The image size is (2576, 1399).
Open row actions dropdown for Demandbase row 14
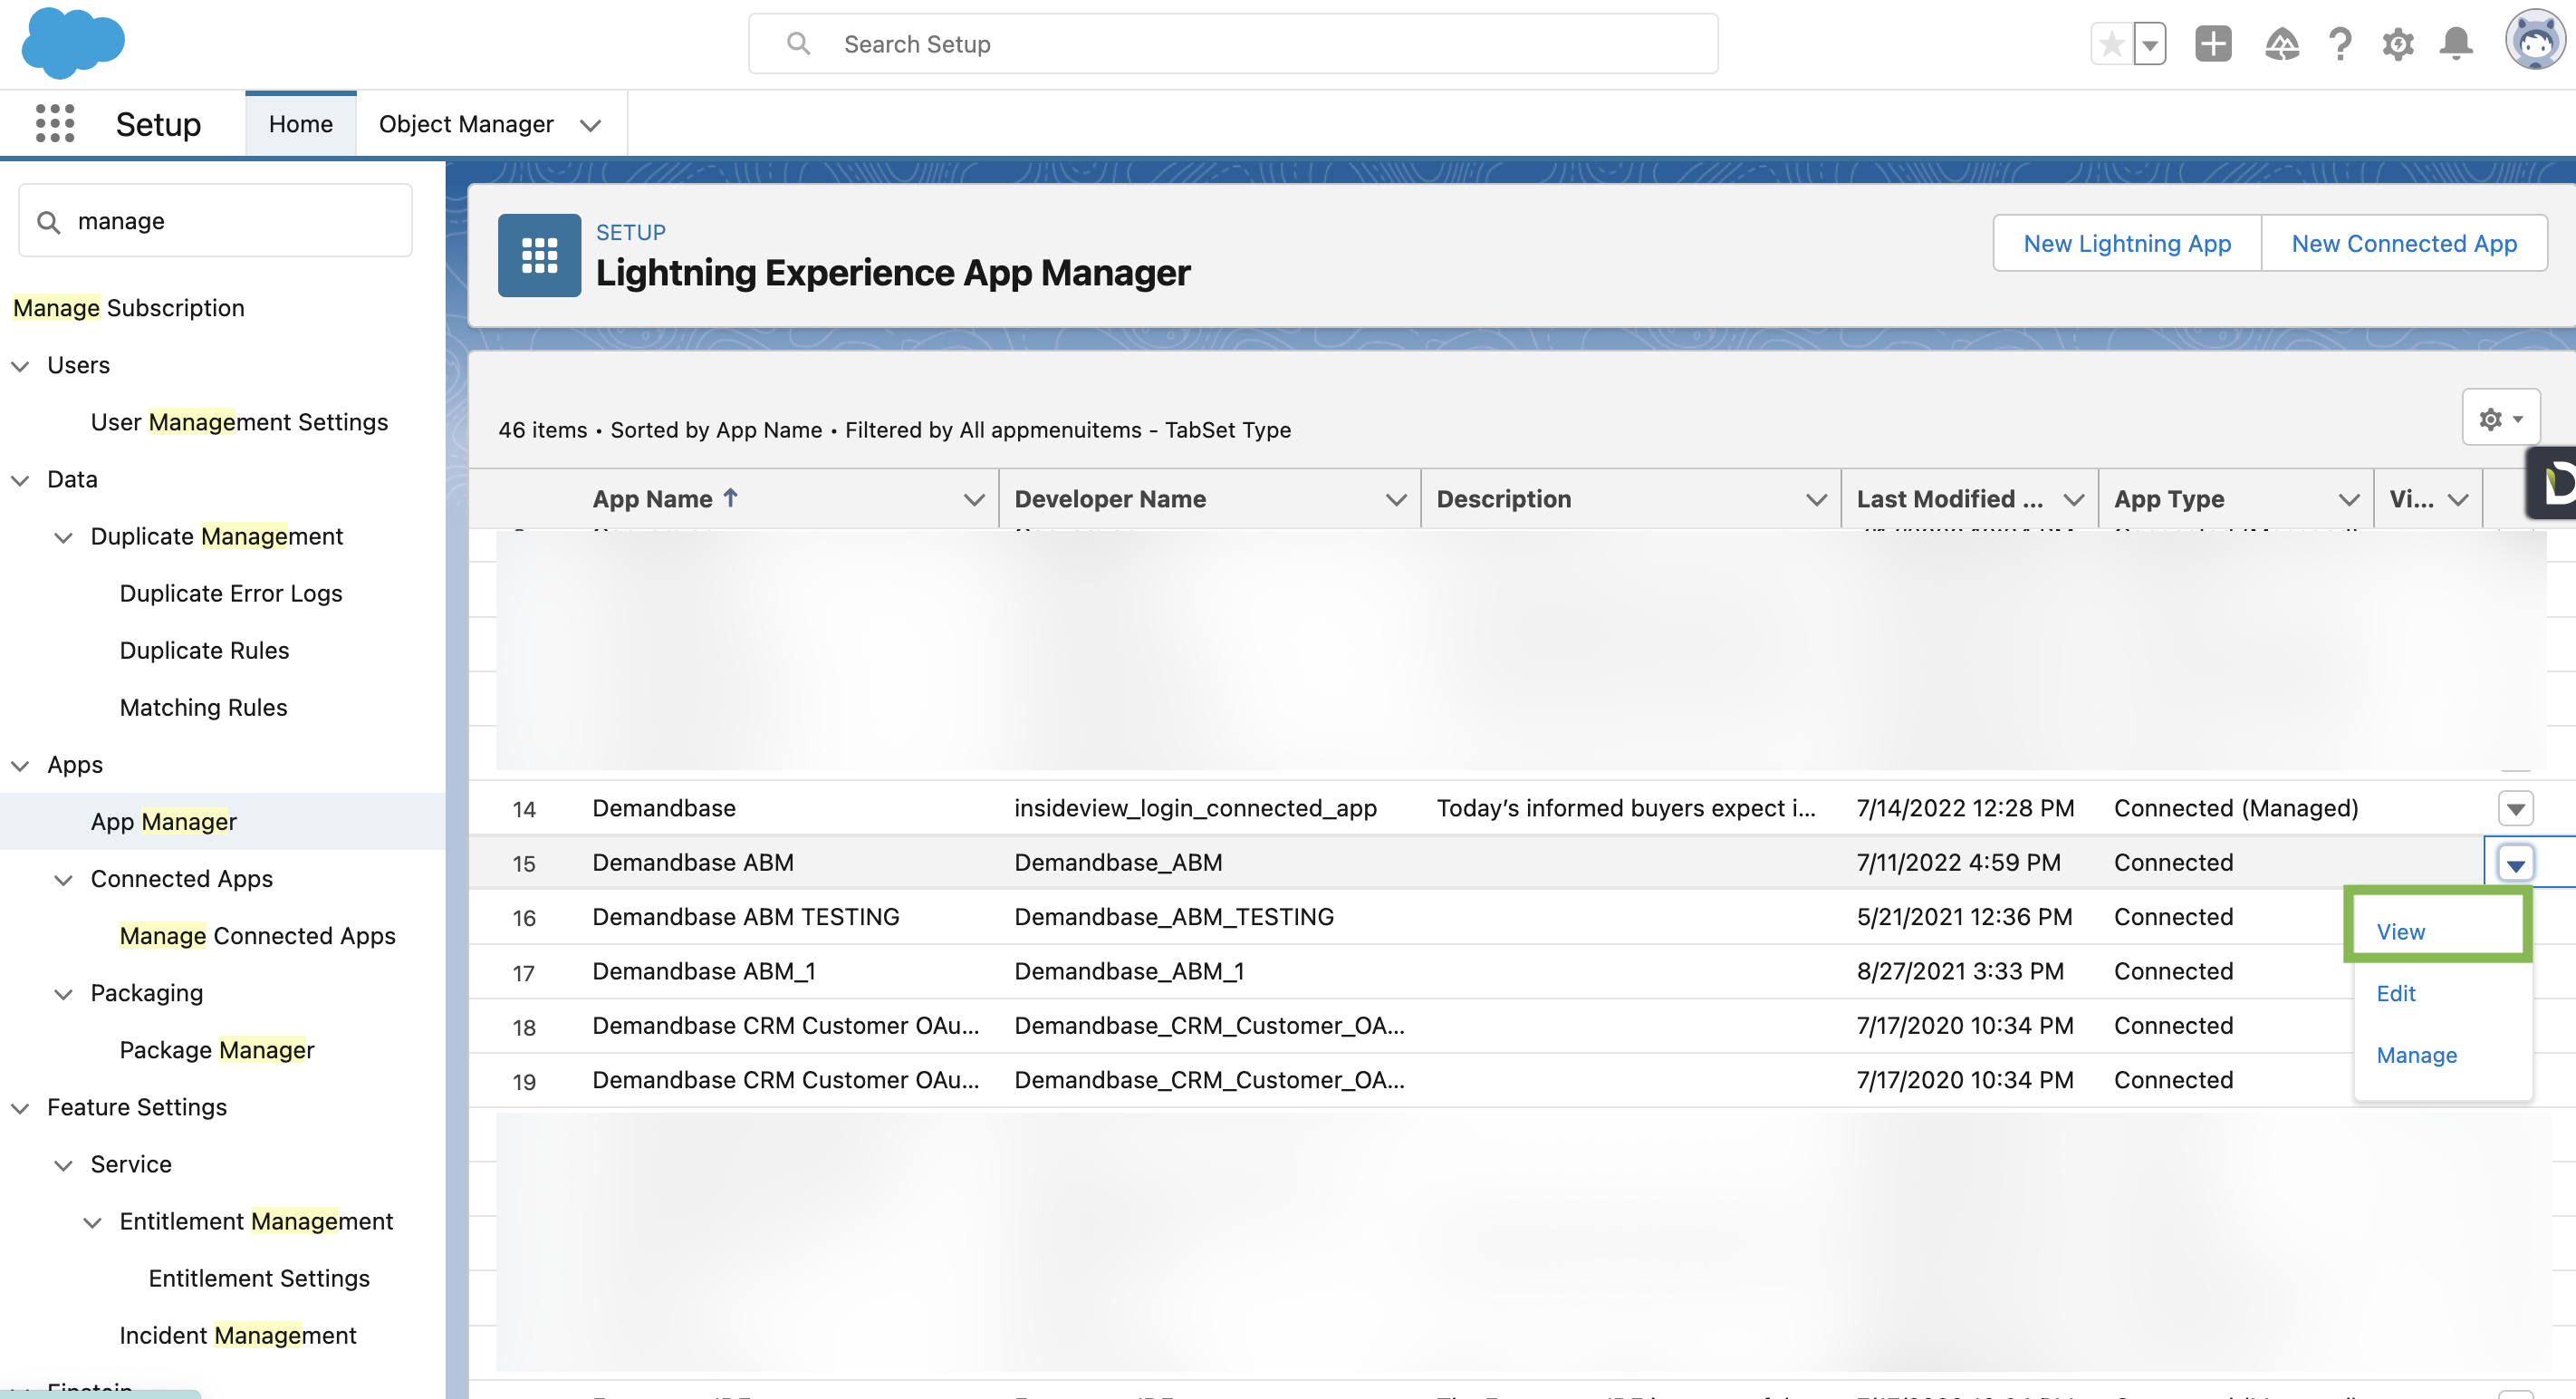click(x=2515, y=808)
